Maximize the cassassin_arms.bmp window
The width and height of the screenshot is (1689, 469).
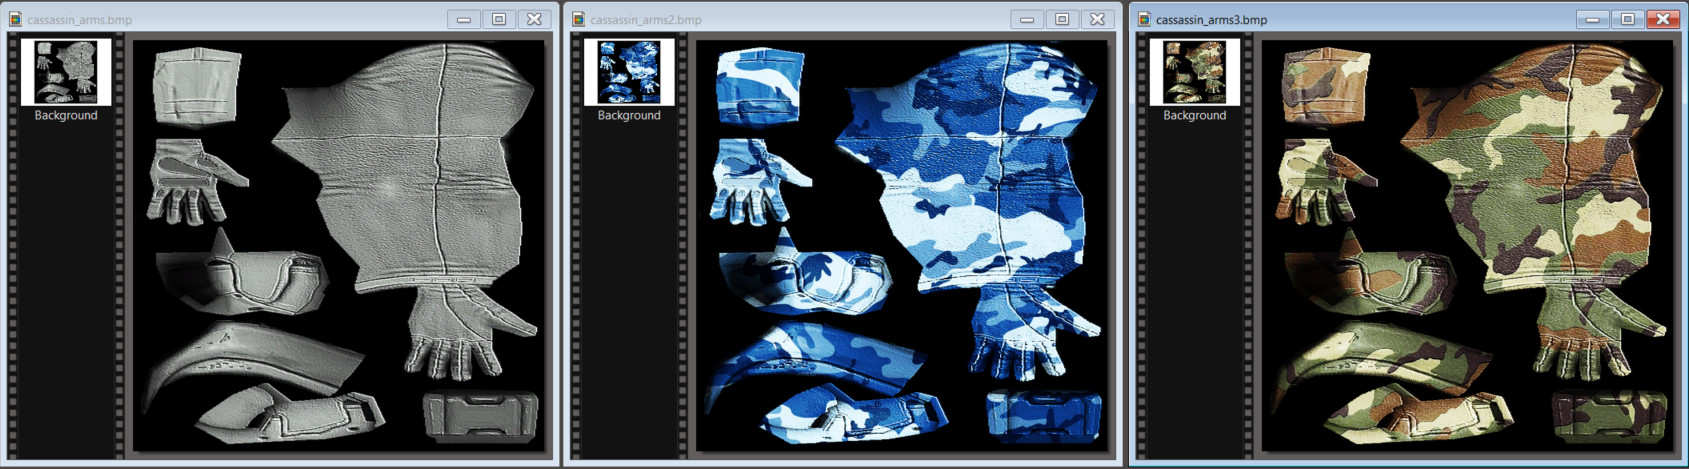499,19
